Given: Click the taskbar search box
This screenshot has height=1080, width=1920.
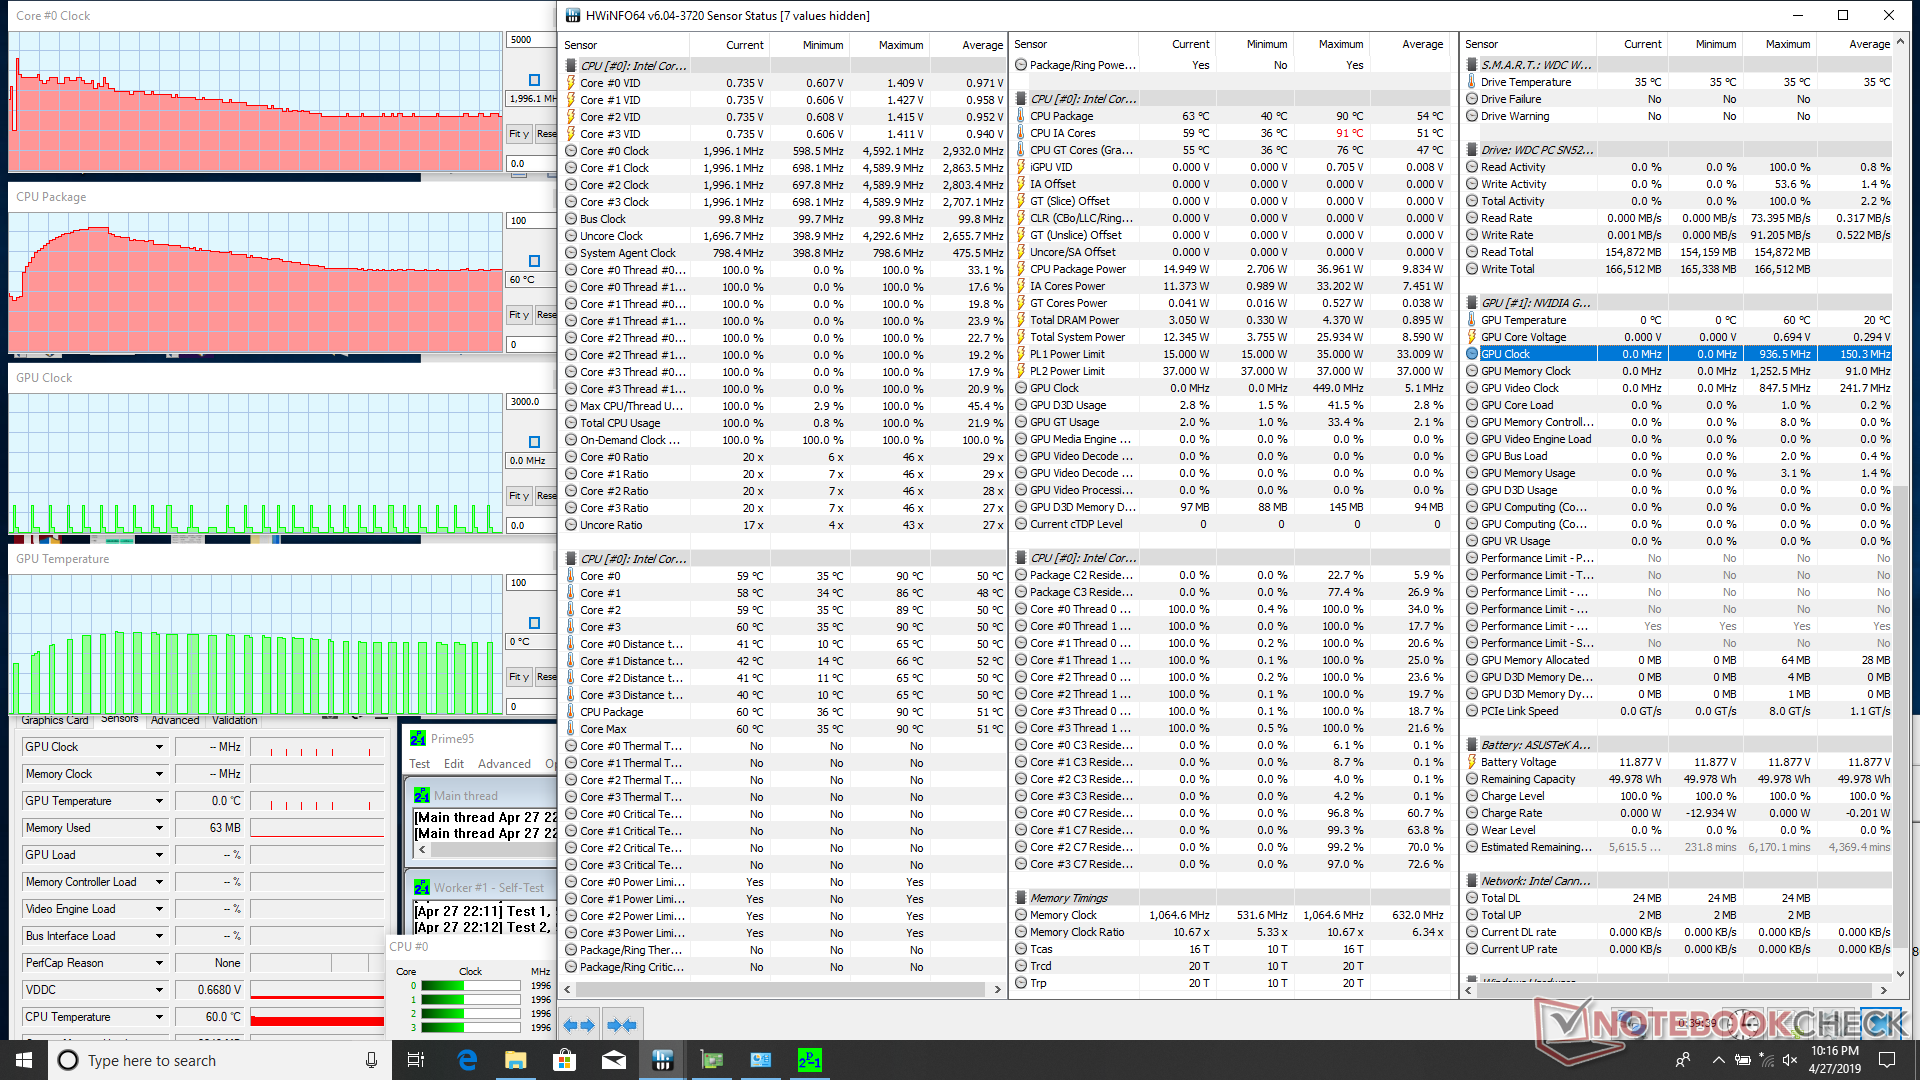Looking at the screenshot, I should coord(219,1060).
